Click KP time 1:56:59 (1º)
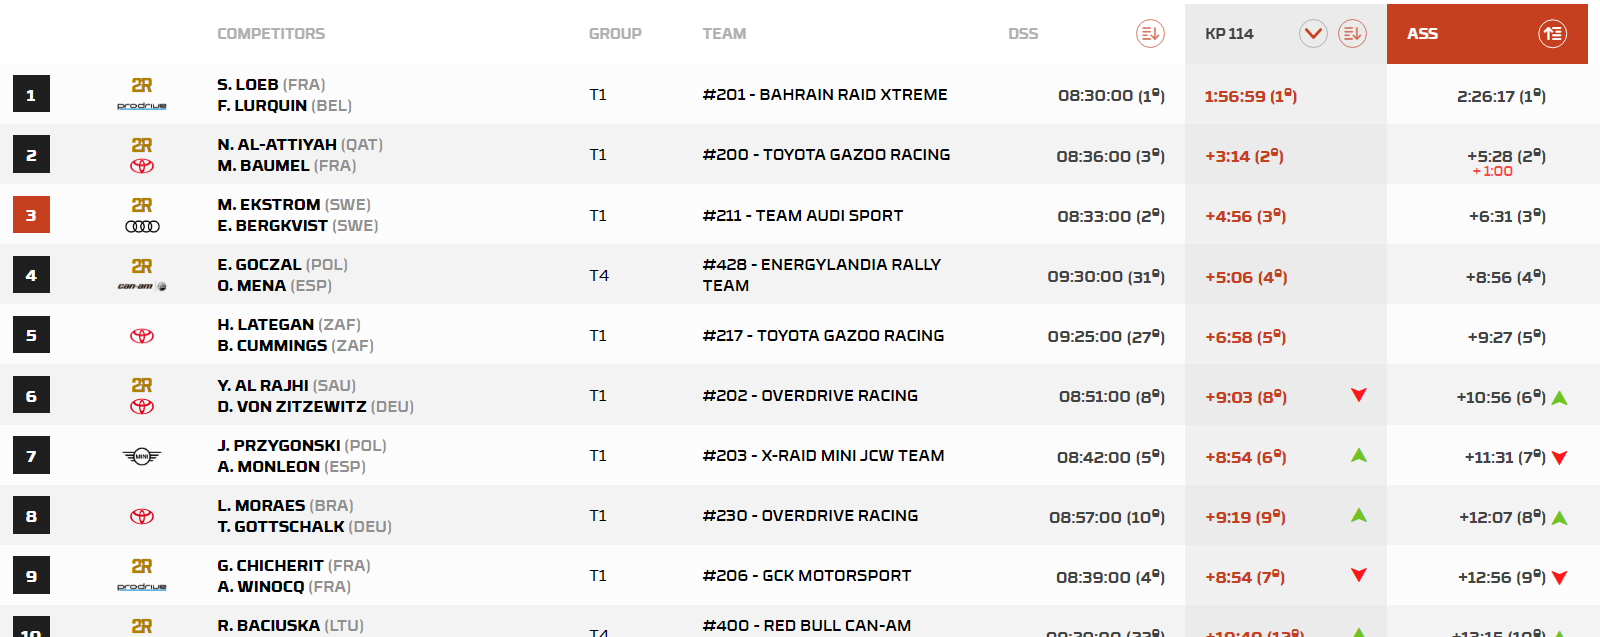The image size is (1600, 637). 1251,96
